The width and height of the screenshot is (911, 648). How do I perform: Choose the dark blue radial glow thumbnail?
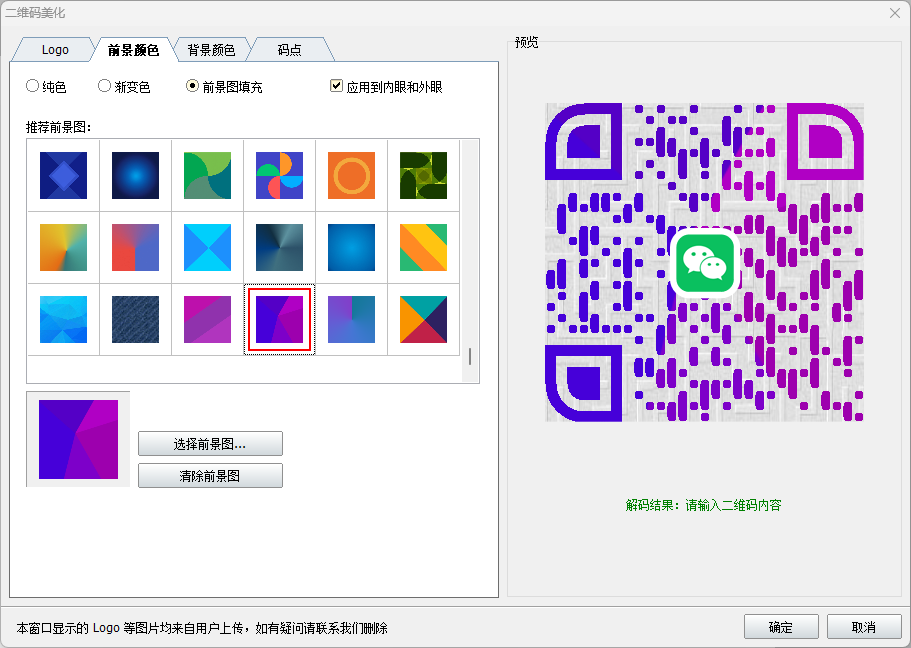click(135, 176)
